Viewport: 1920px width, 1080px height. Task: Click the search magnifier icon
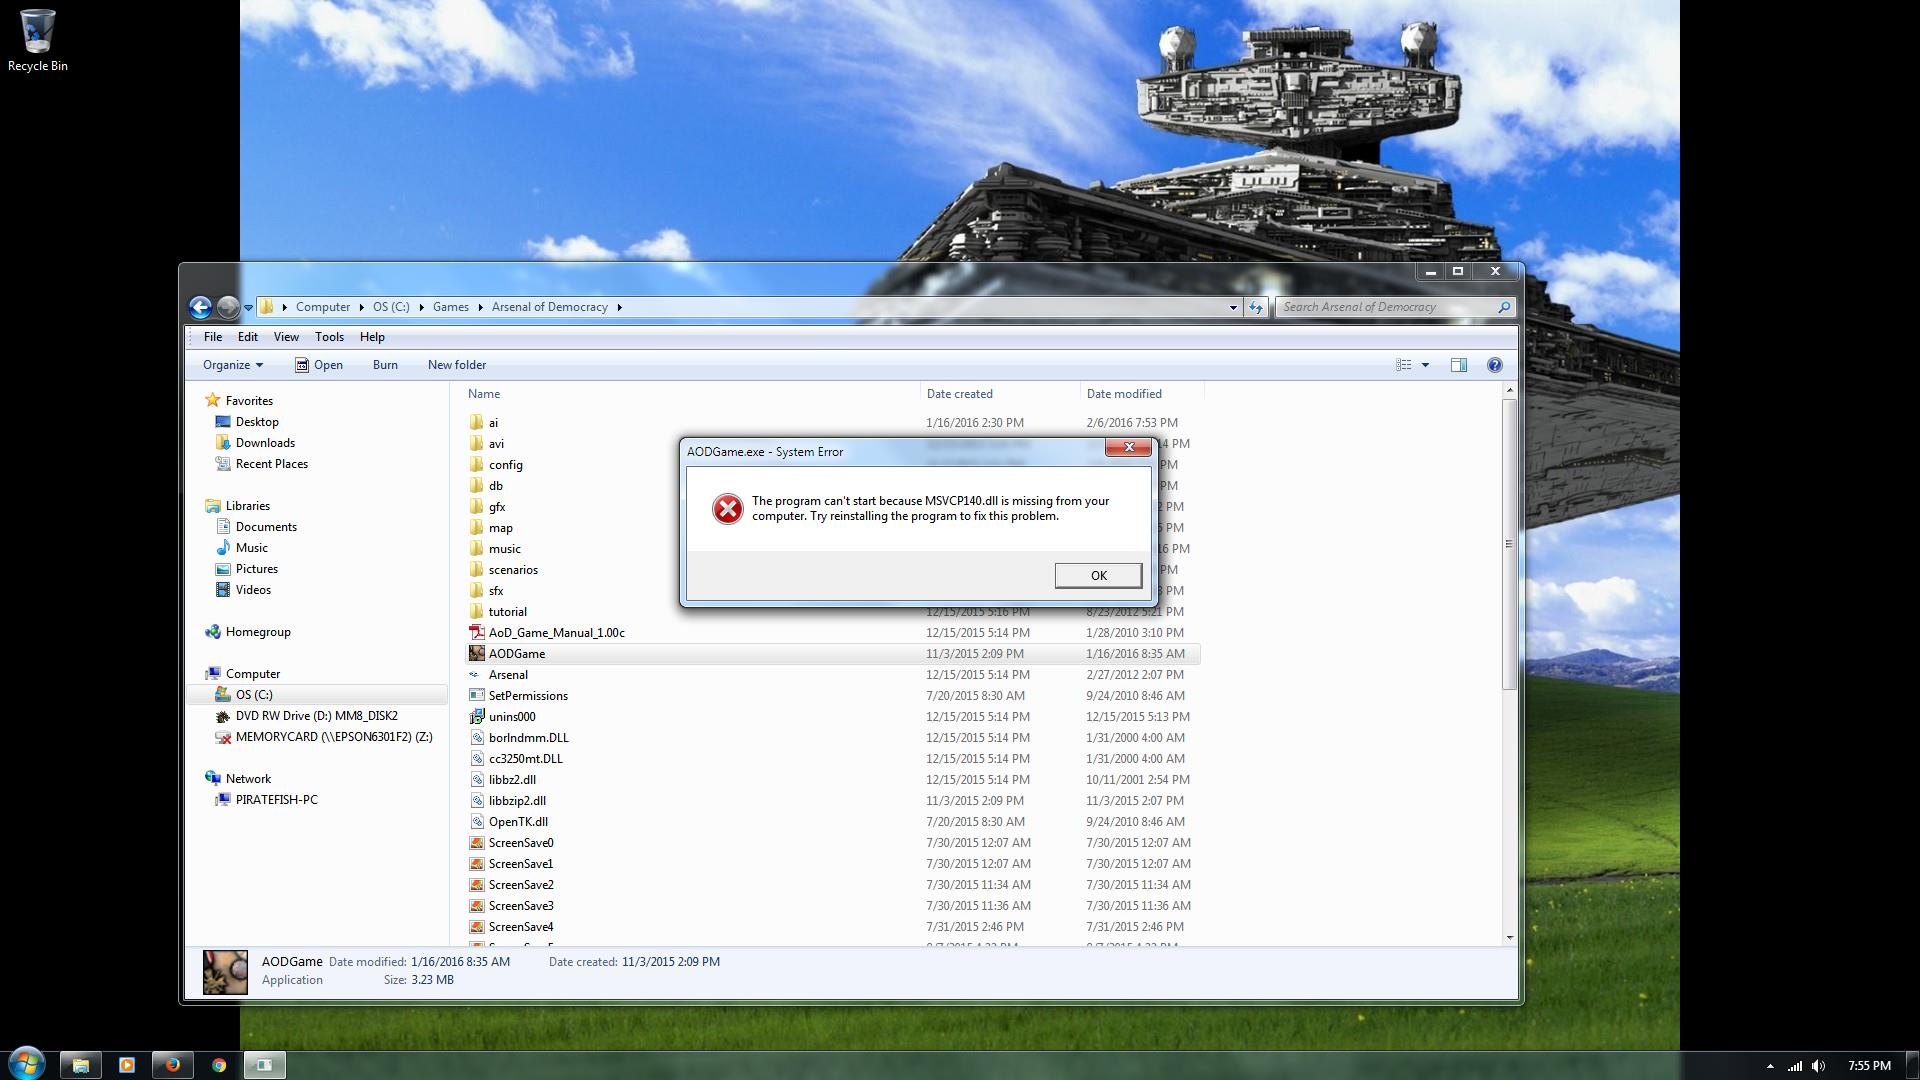coord(1503,307)
